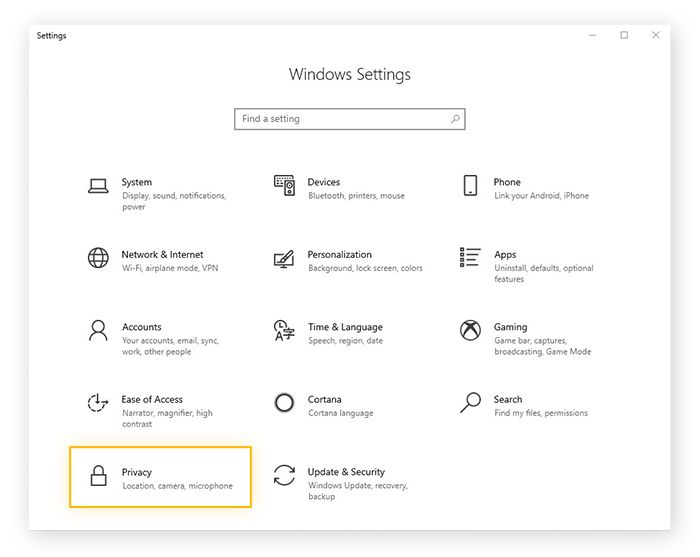Image resolution: width=700 pixels, height=557 pixels.
Task: Select the Accounts person icon
Action: click(x=98, y=330)
